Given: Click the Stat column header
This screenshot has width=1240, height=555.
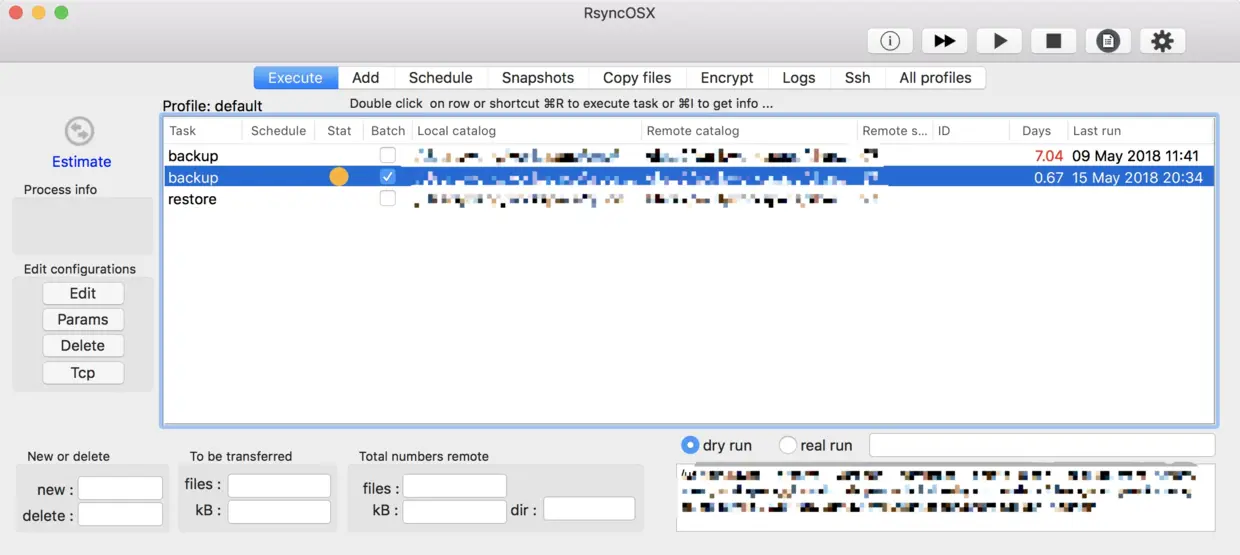Looking at the screenshot, I should (339, 131).
